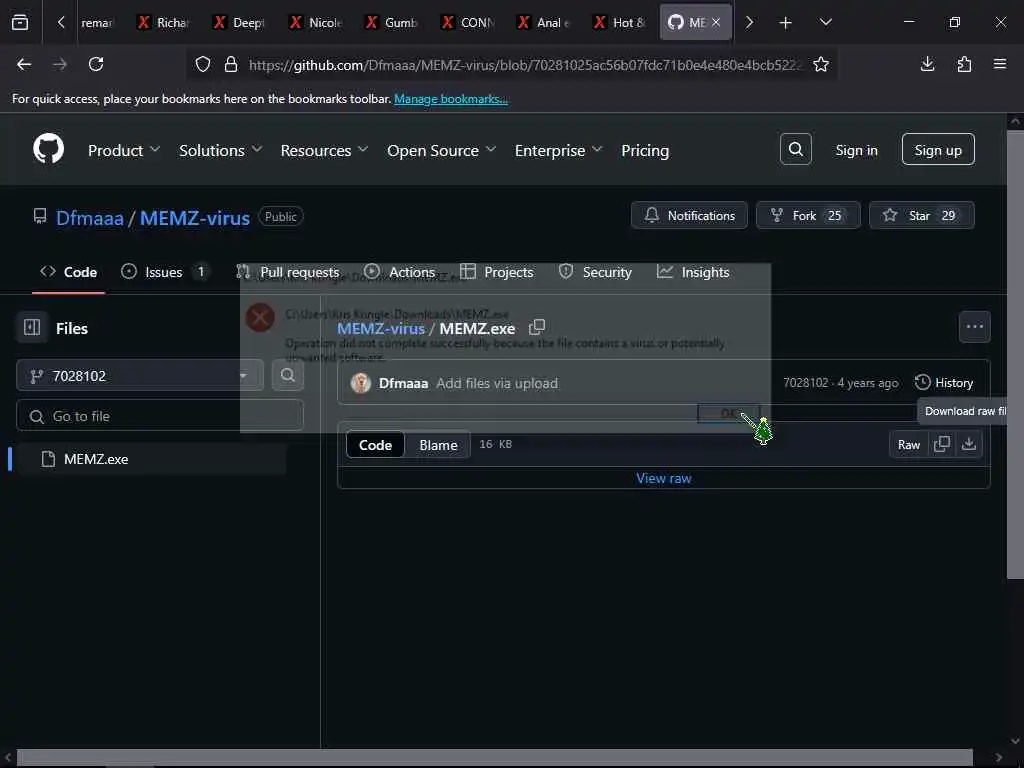Expand the Resources dropdown

(x=324, y=150)
